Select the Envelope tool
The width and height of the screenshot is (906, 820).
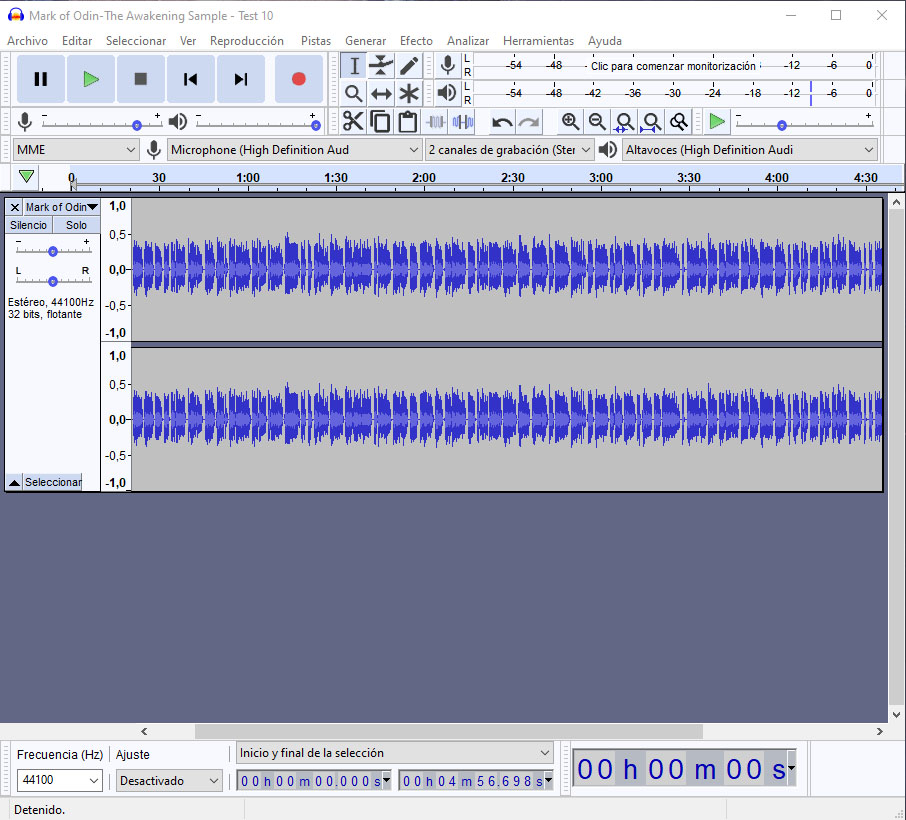[381, 66]
